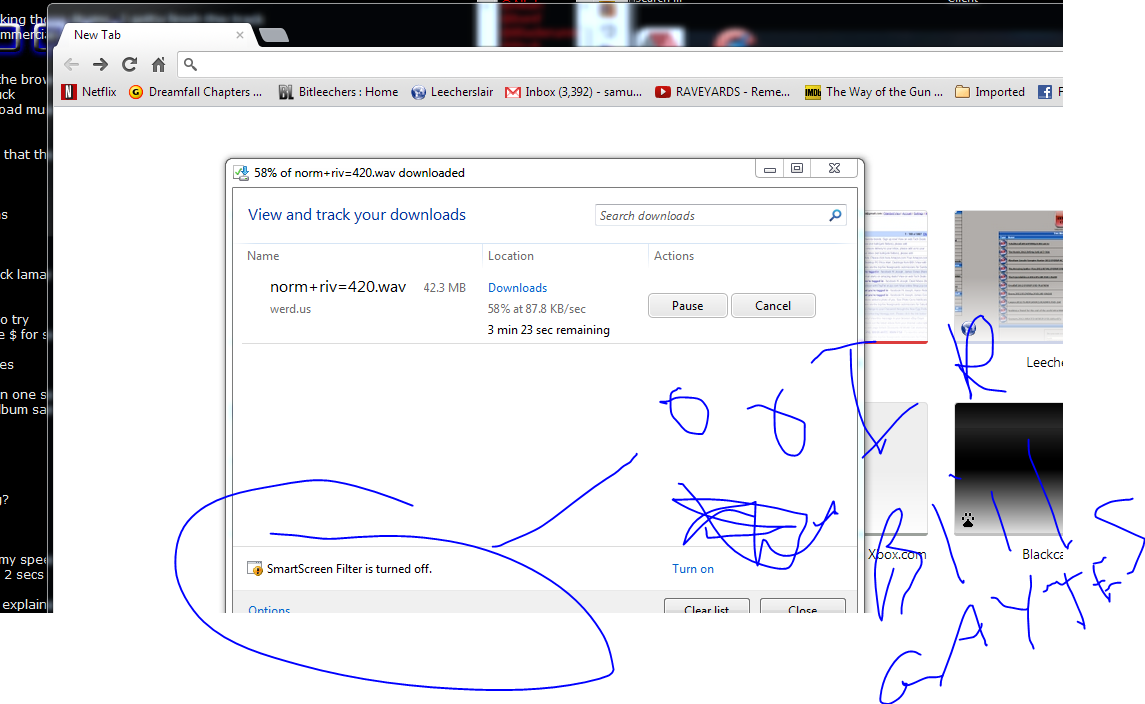Click the Close button in downloads window
This screenshot has height=704, width=1145.
pos(803,606)
